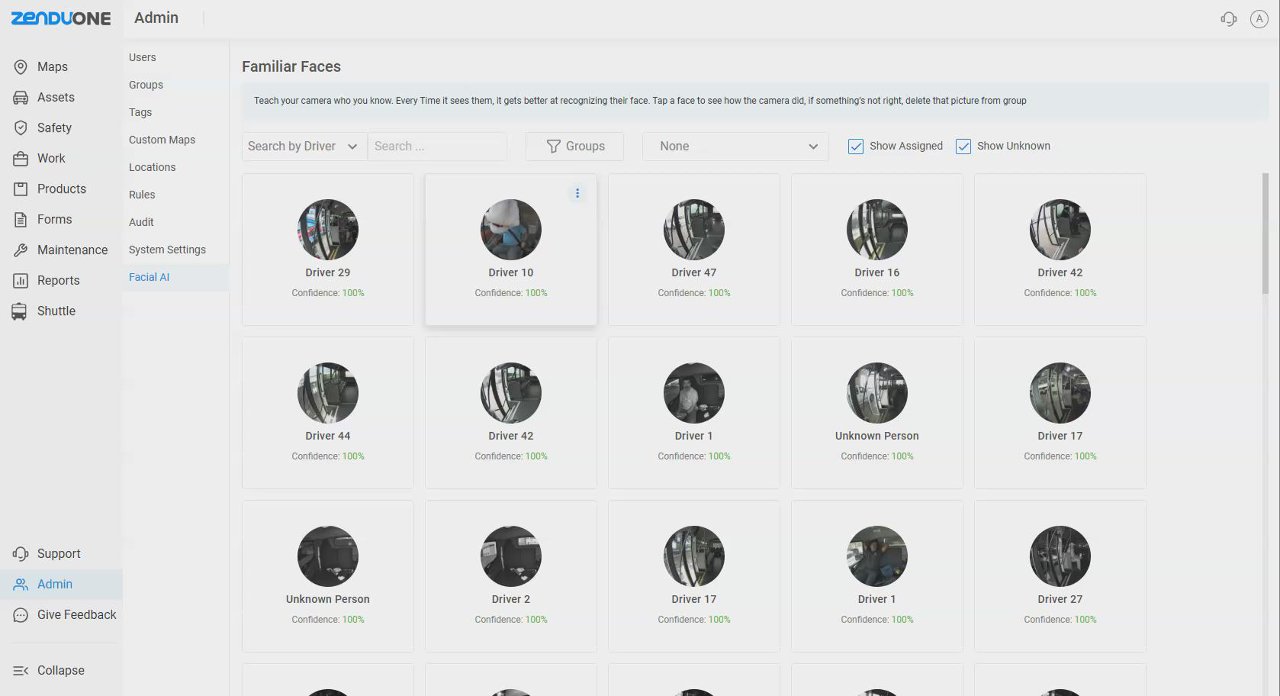
Task: Click the Assets vehicle icon in sidebar
Action: pyautogui.click(x=20, y=97)
